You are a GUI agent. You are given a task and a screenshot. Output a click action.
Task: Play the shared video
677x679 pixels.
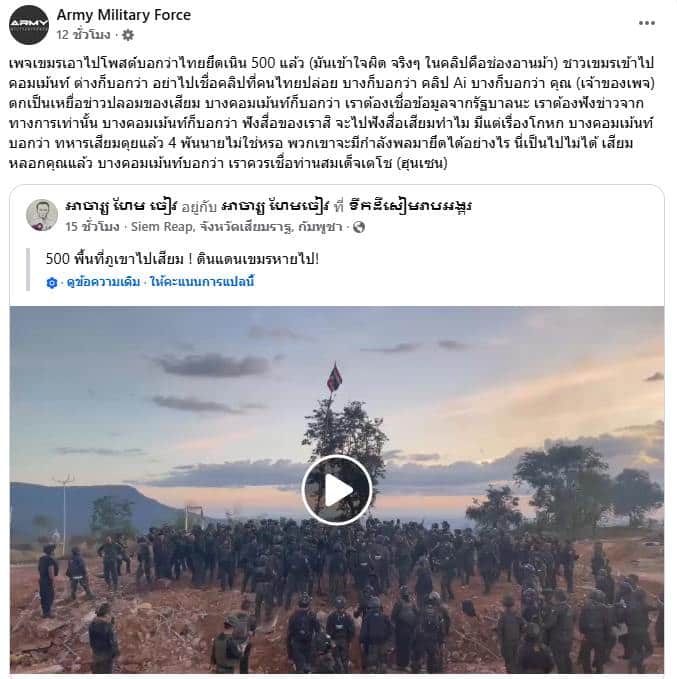[337, 490]
